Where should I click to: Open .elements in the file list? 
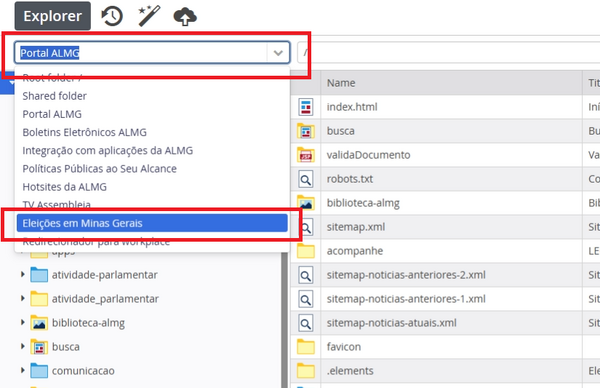pos(350,371)
